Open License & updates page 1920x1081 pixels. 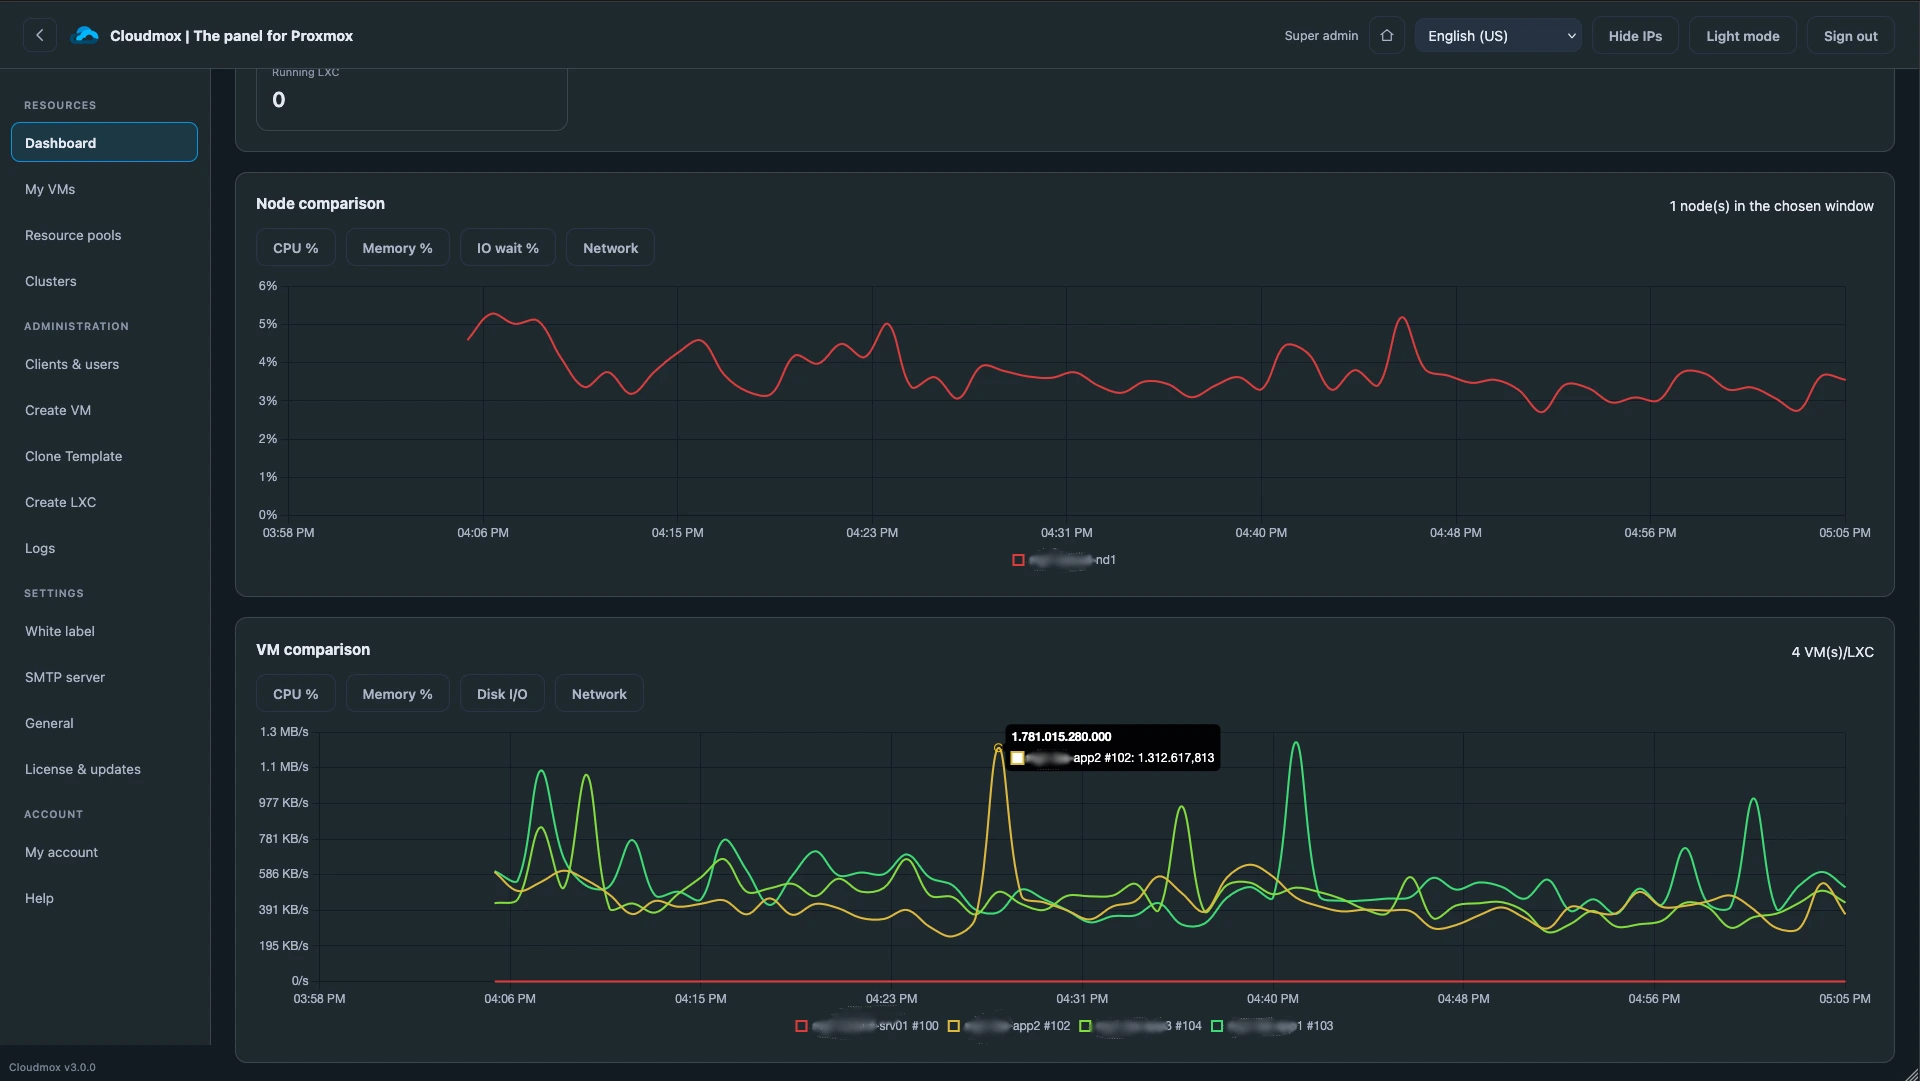click(104, 769)
